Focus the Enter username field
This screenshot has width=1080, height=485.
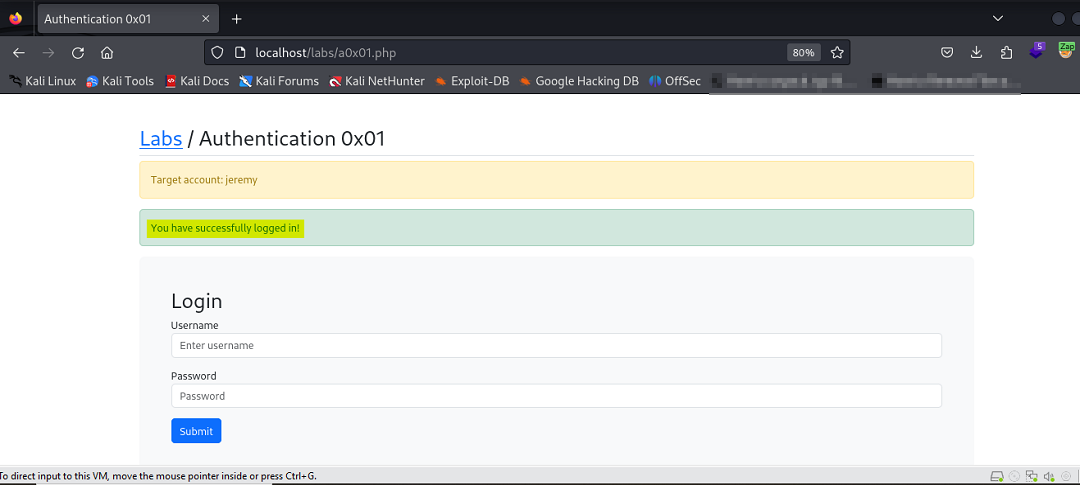pos(556,345)
